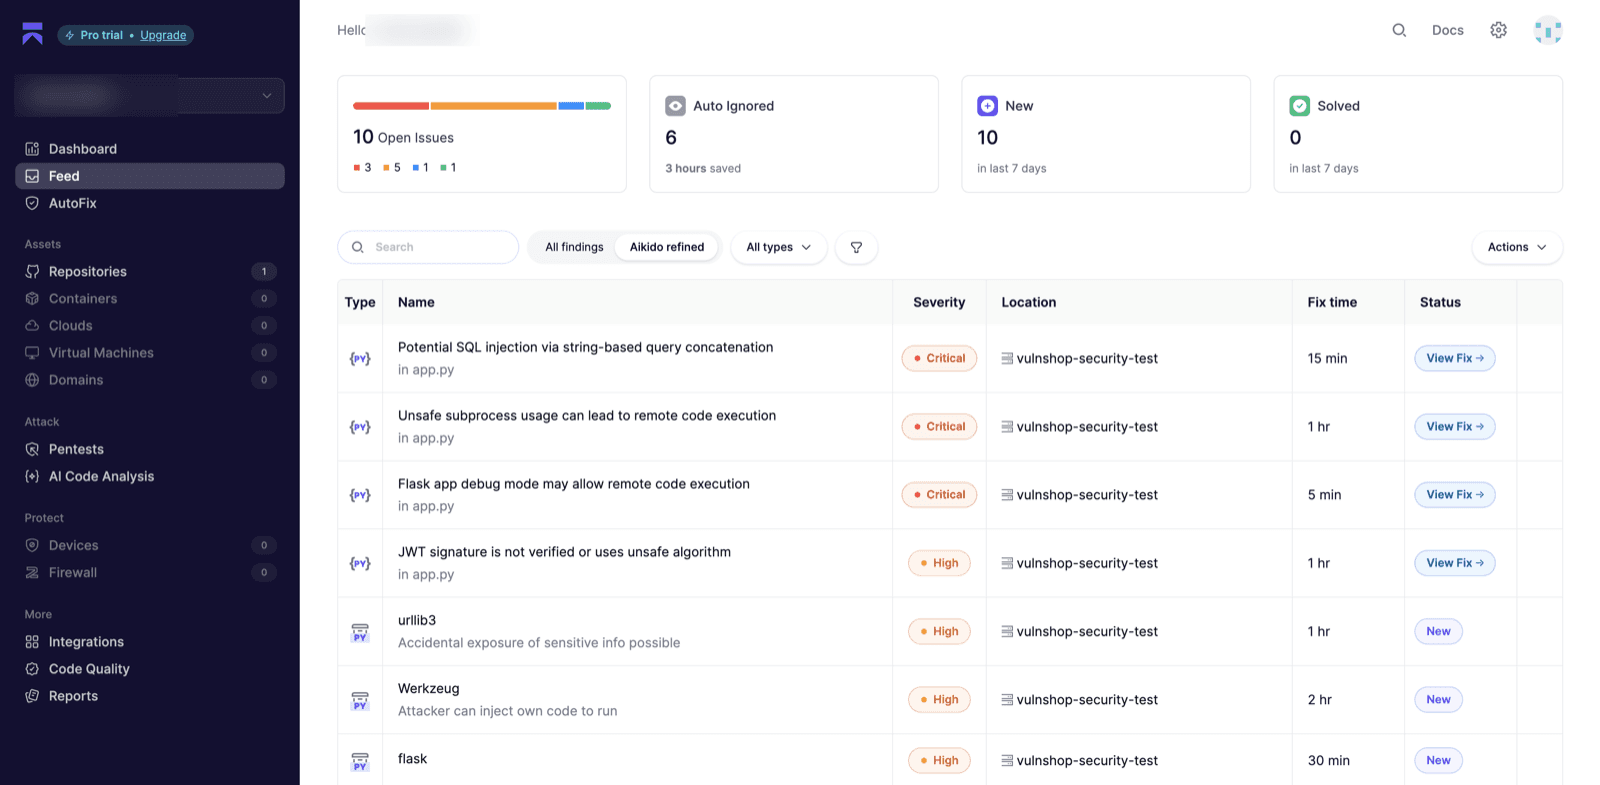View Fix for Flask debug mode issue
Screen dimensions: 1600x785
point(1455,494)
